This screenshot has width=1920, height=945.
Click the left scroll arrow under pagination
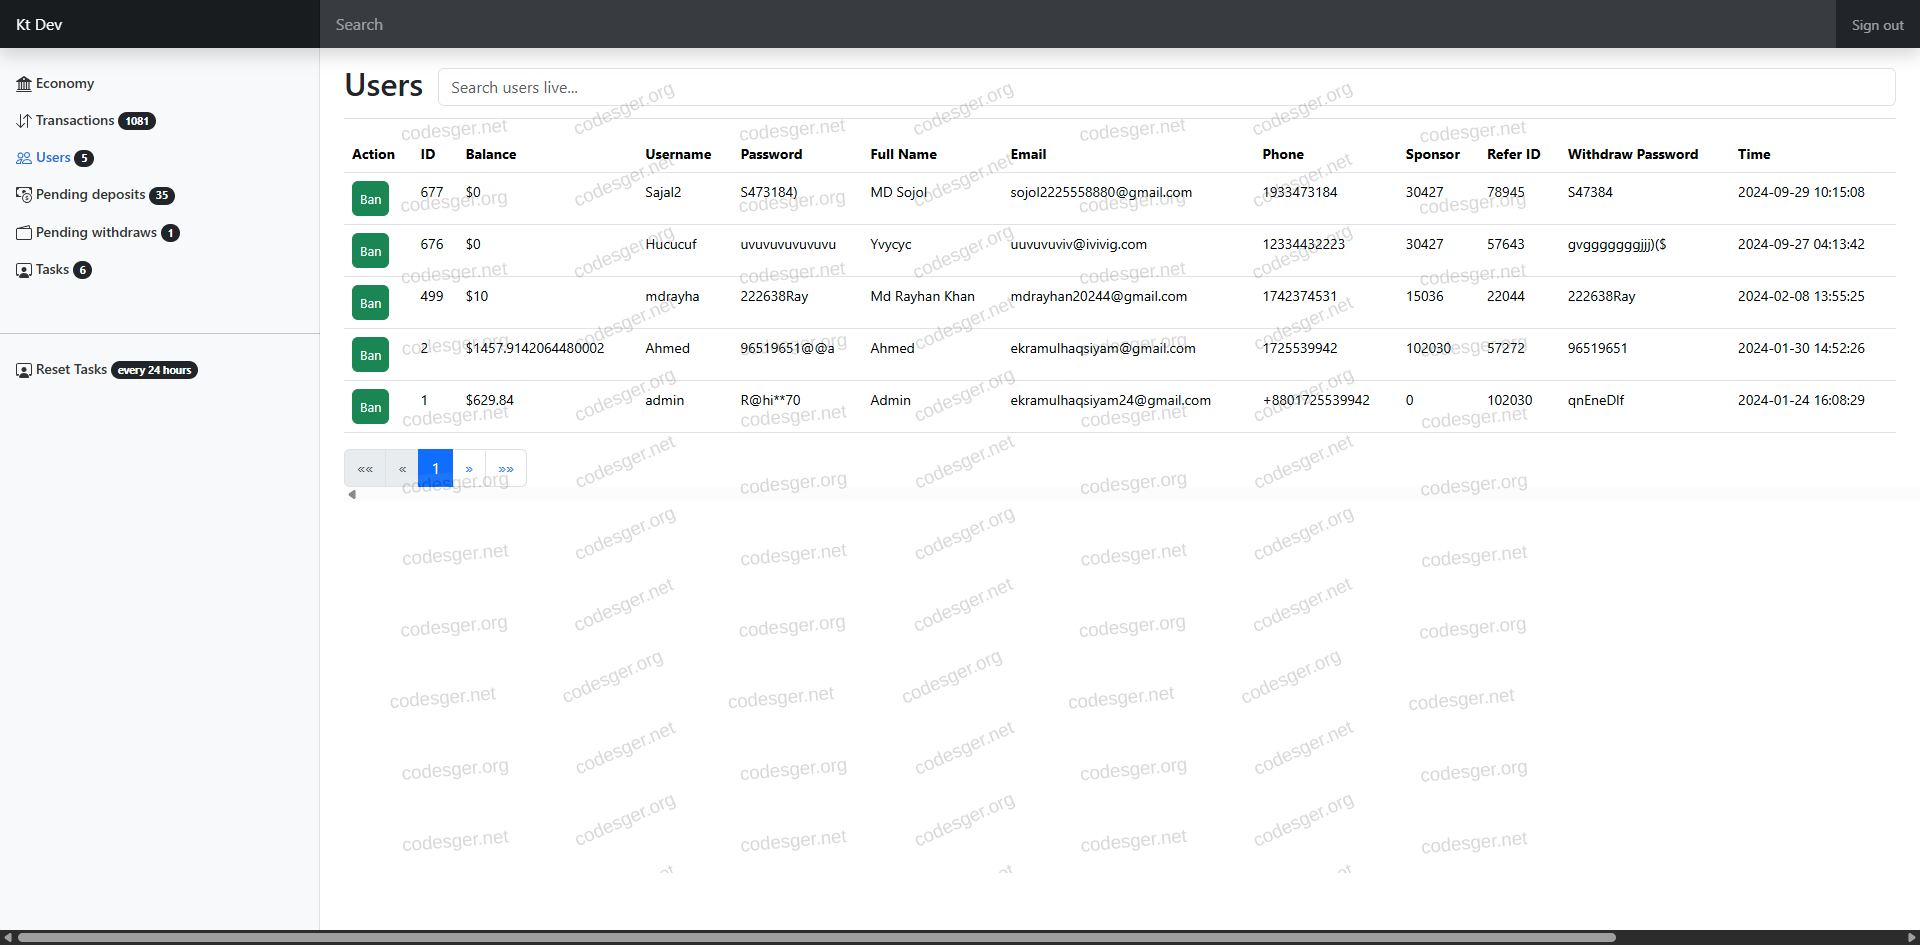[x=352, y=494]
